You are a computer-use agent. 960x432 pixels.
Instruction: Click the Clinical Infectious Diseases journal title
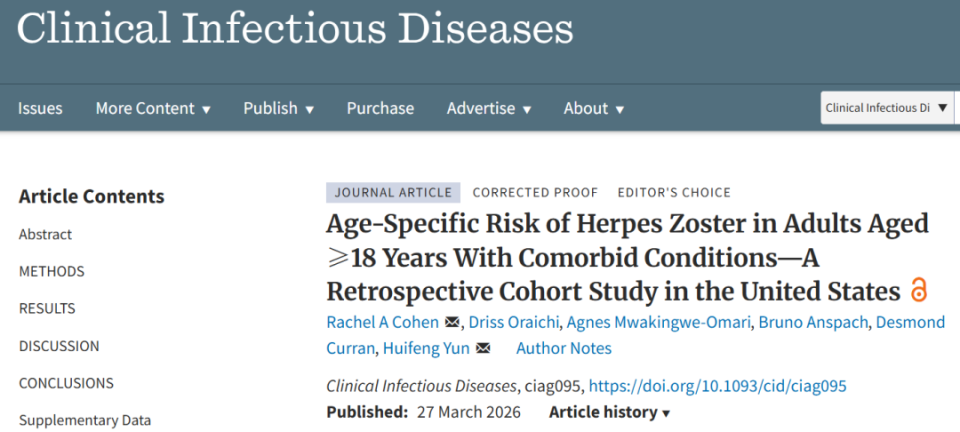(x=295, y=29)
